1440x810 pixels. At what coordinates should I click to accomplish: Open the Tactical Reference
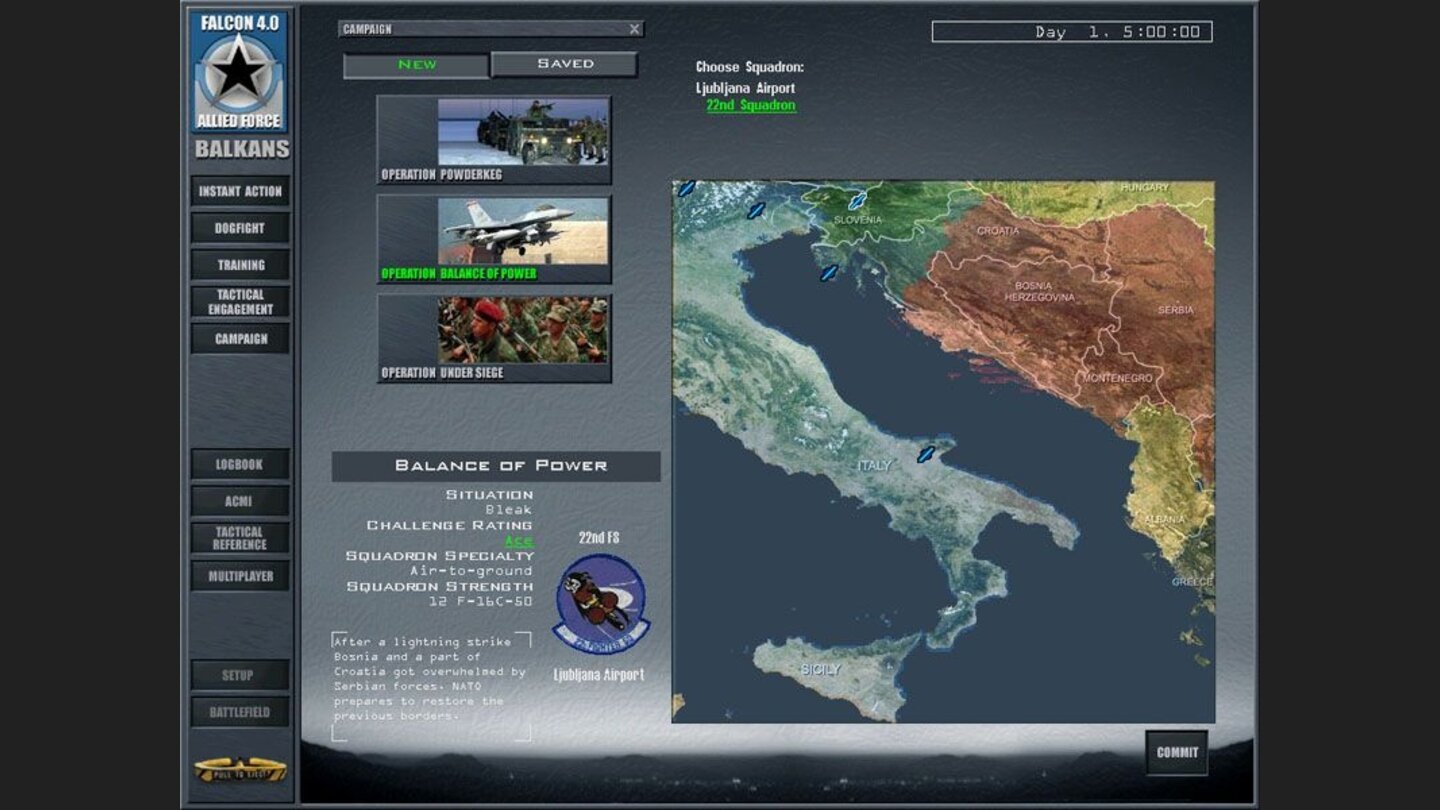(x=240, y=538)
